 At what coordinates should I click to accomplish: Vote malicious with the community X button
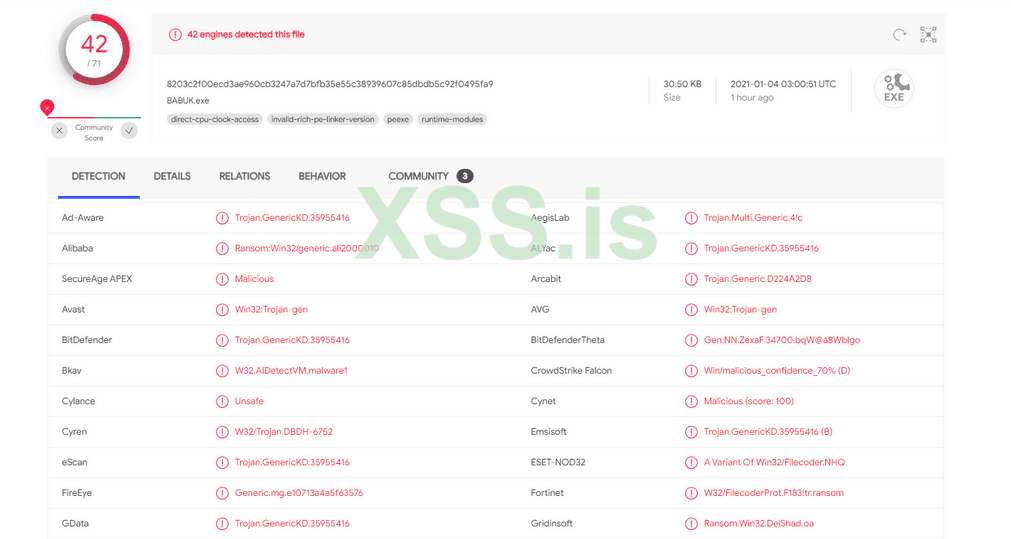coord(59,131)
